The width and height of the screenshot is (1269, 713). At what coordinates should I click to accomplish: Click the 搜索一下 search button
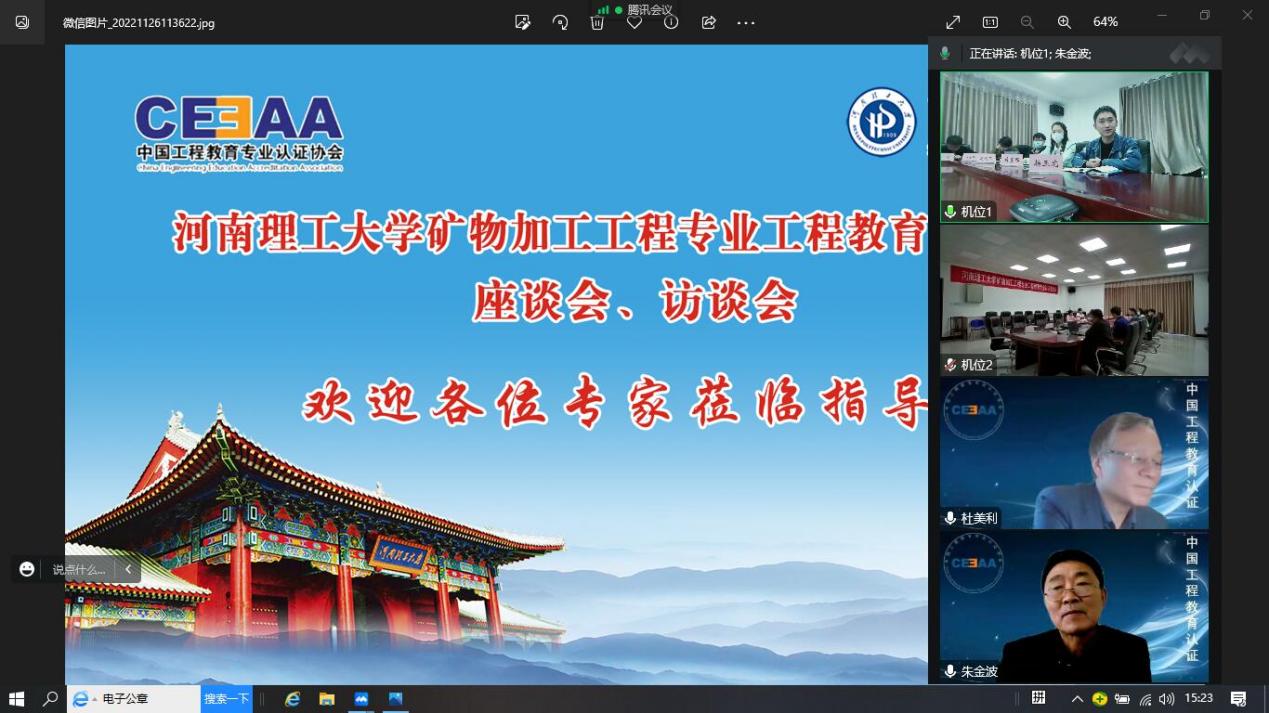coord(227,699)
